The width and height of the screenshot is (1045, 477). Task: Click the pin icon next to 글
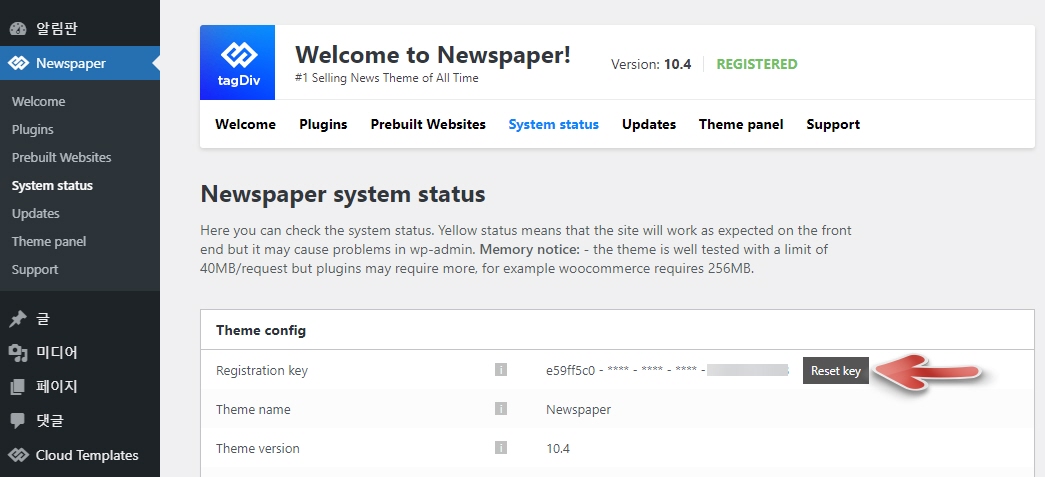18,319
